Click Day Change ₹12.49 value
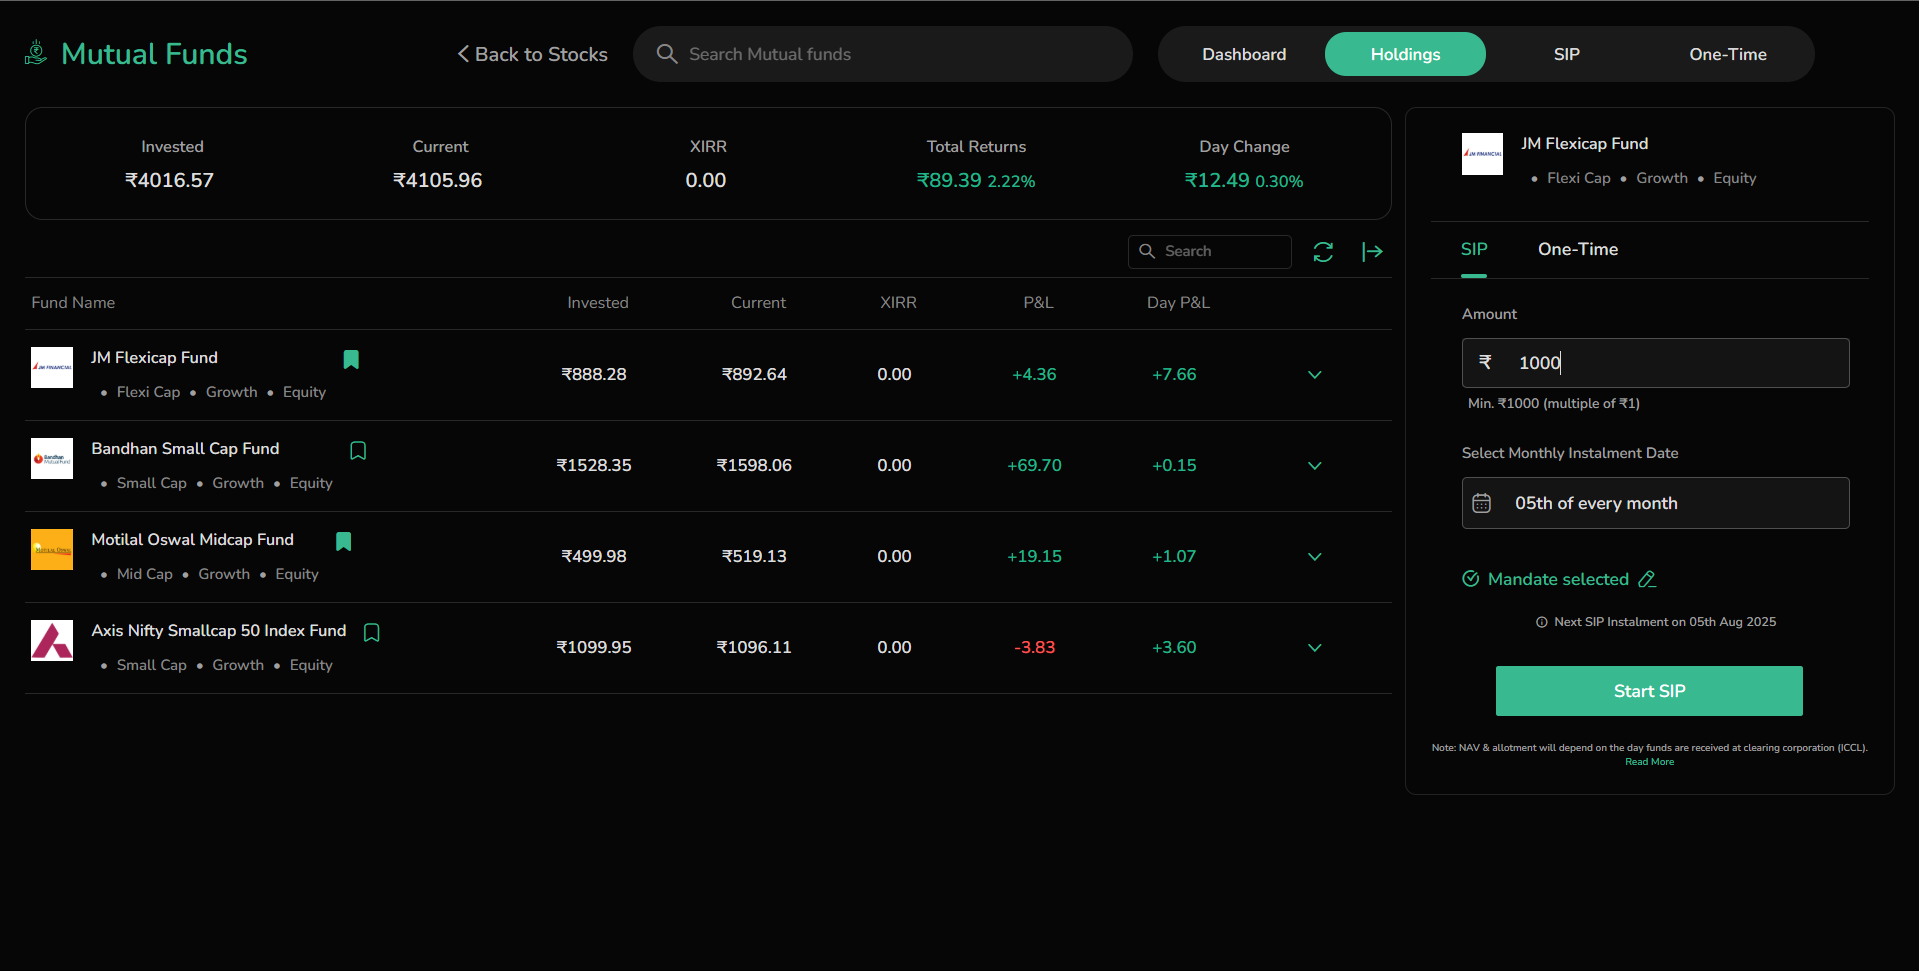The image size is (1919, 971). click(x=1217, y=180)
